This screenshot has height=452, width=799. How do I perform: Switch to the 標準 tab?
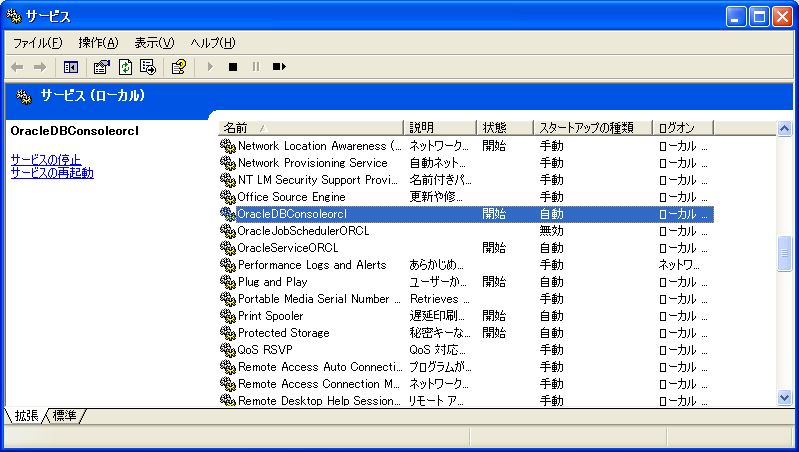(x=64, y=415)
